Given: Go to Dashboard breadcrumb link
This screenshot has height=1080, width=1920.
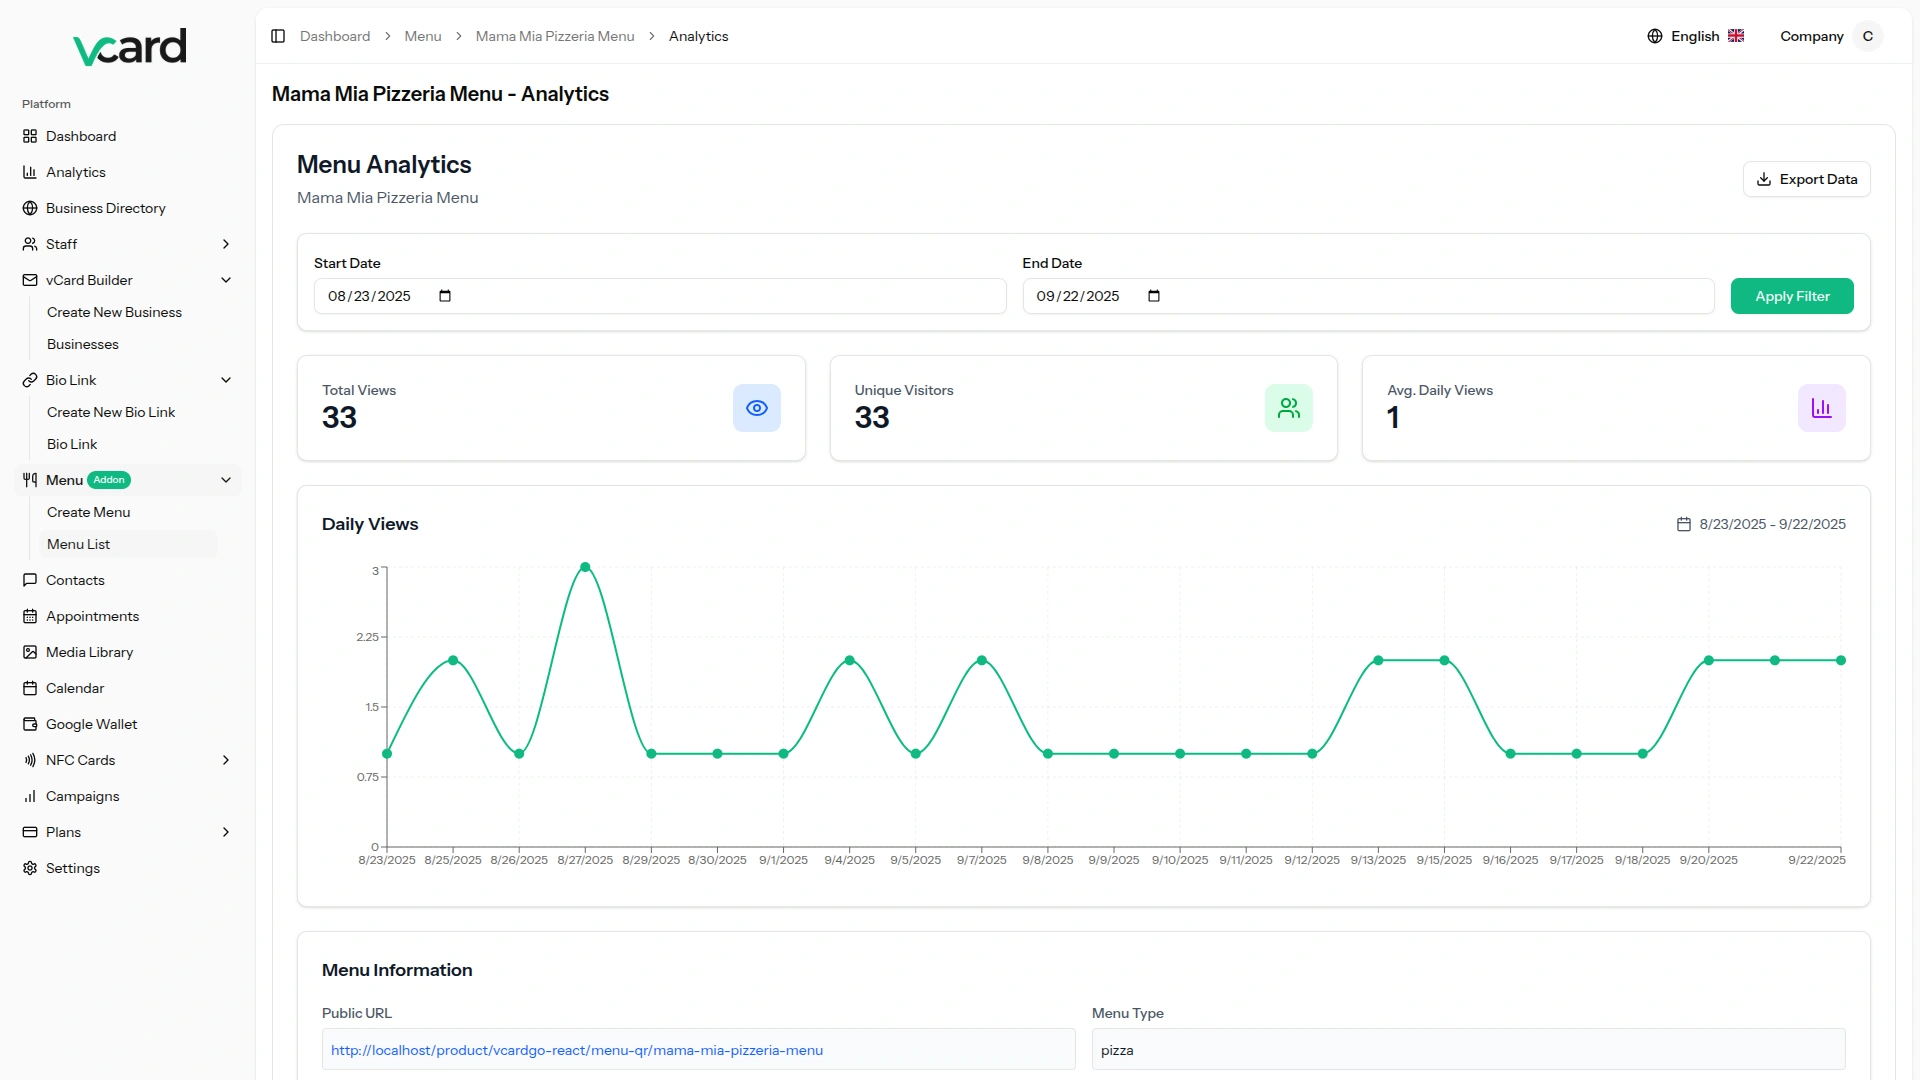Looking at the screenshot, I should click(x=335, y=36).
